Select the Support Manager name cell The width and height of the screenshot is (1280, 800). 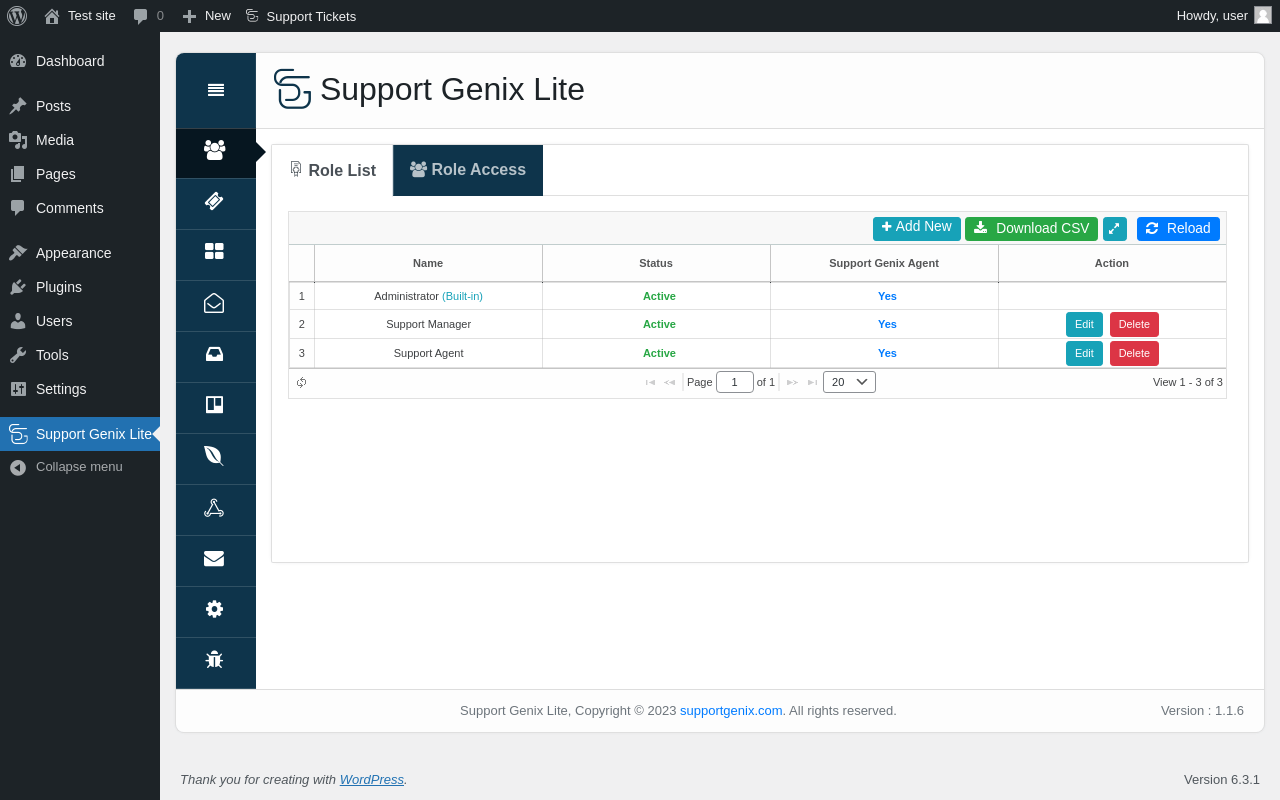[428, 324]
